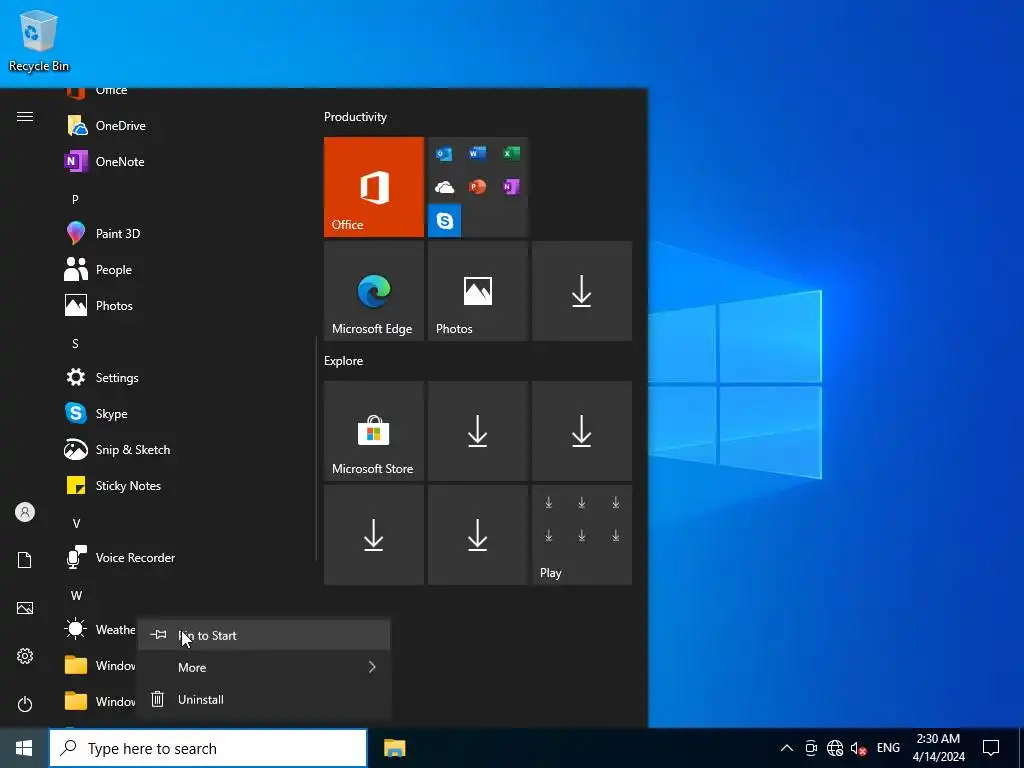This screenshot has height=768, width=1024.
Task: Open the notification Action Center
Action: click(991, 748)
